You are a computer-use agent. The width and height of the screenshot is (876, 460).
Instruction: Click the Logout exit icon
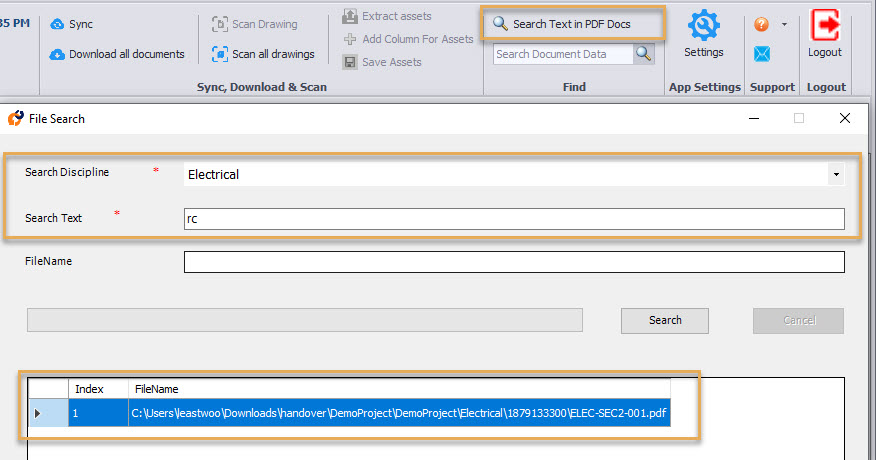pos(825,26)
